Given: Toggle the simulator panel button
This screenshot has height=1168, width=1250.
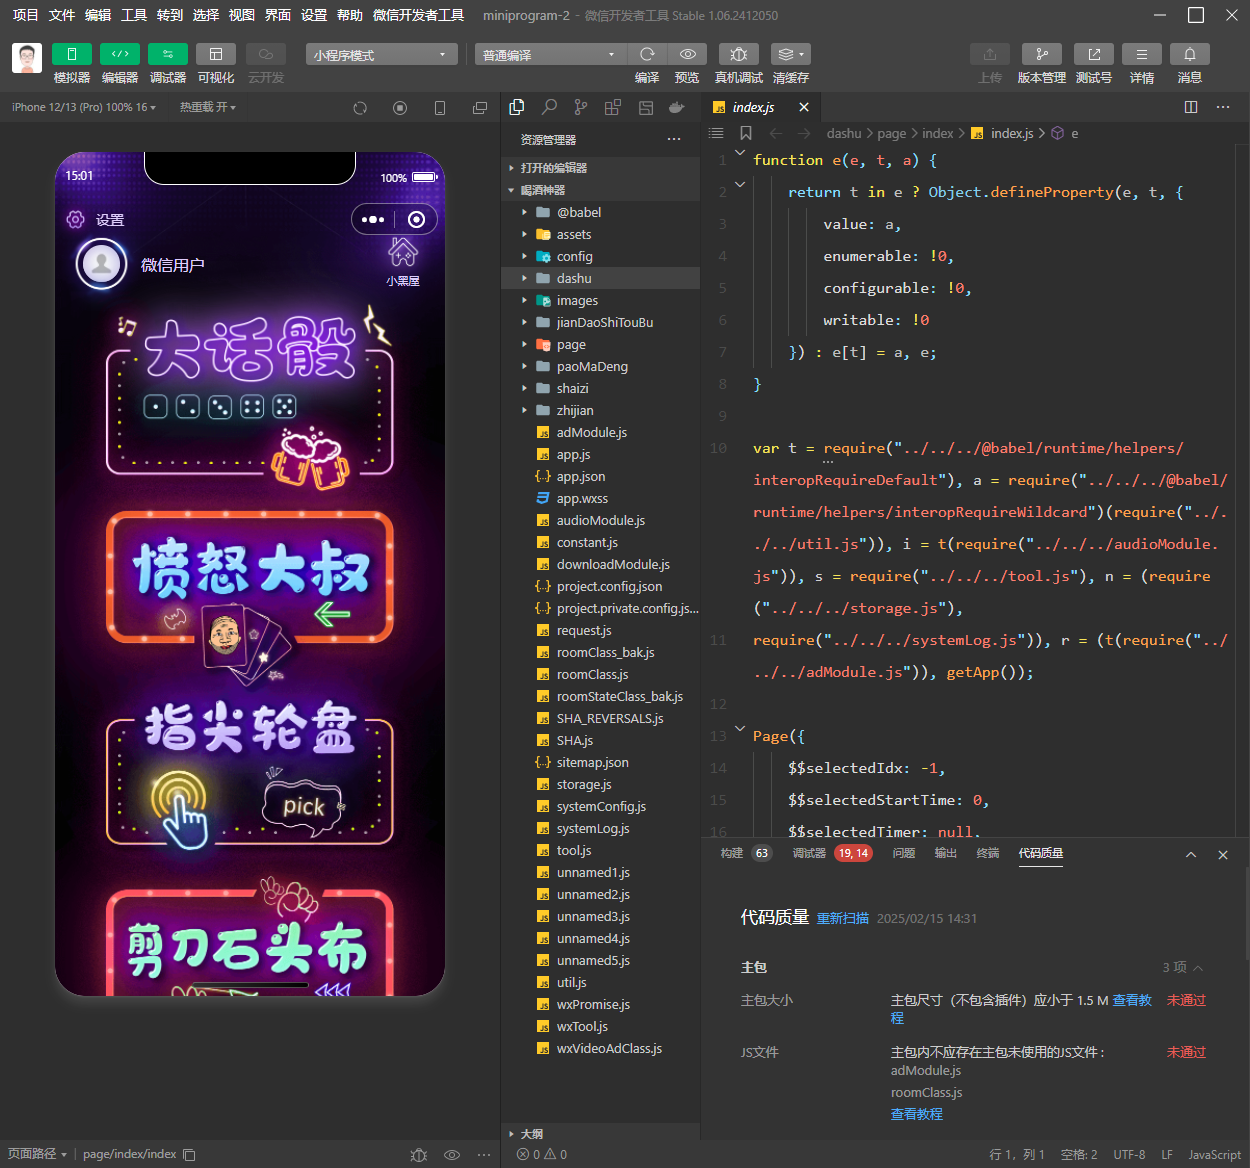Looking at the screenshot, I should point(72,54).
